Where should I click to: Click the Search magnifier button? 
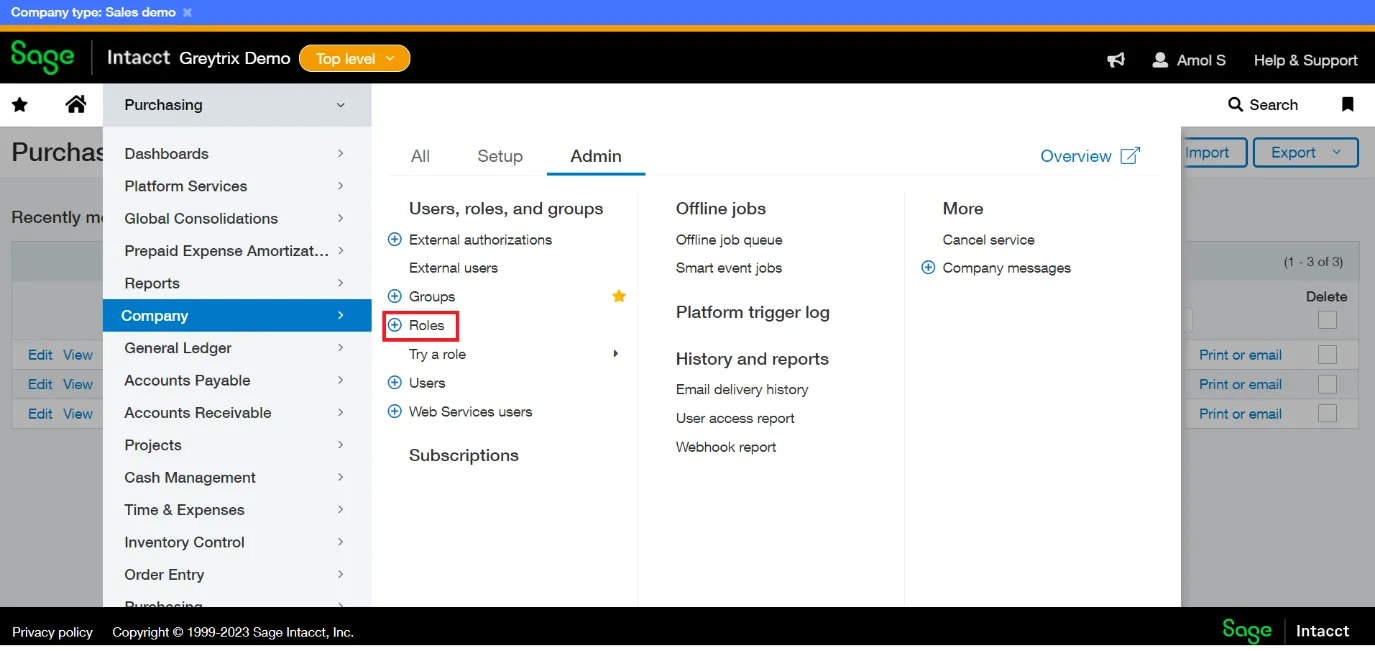(x=1263, y=104)
